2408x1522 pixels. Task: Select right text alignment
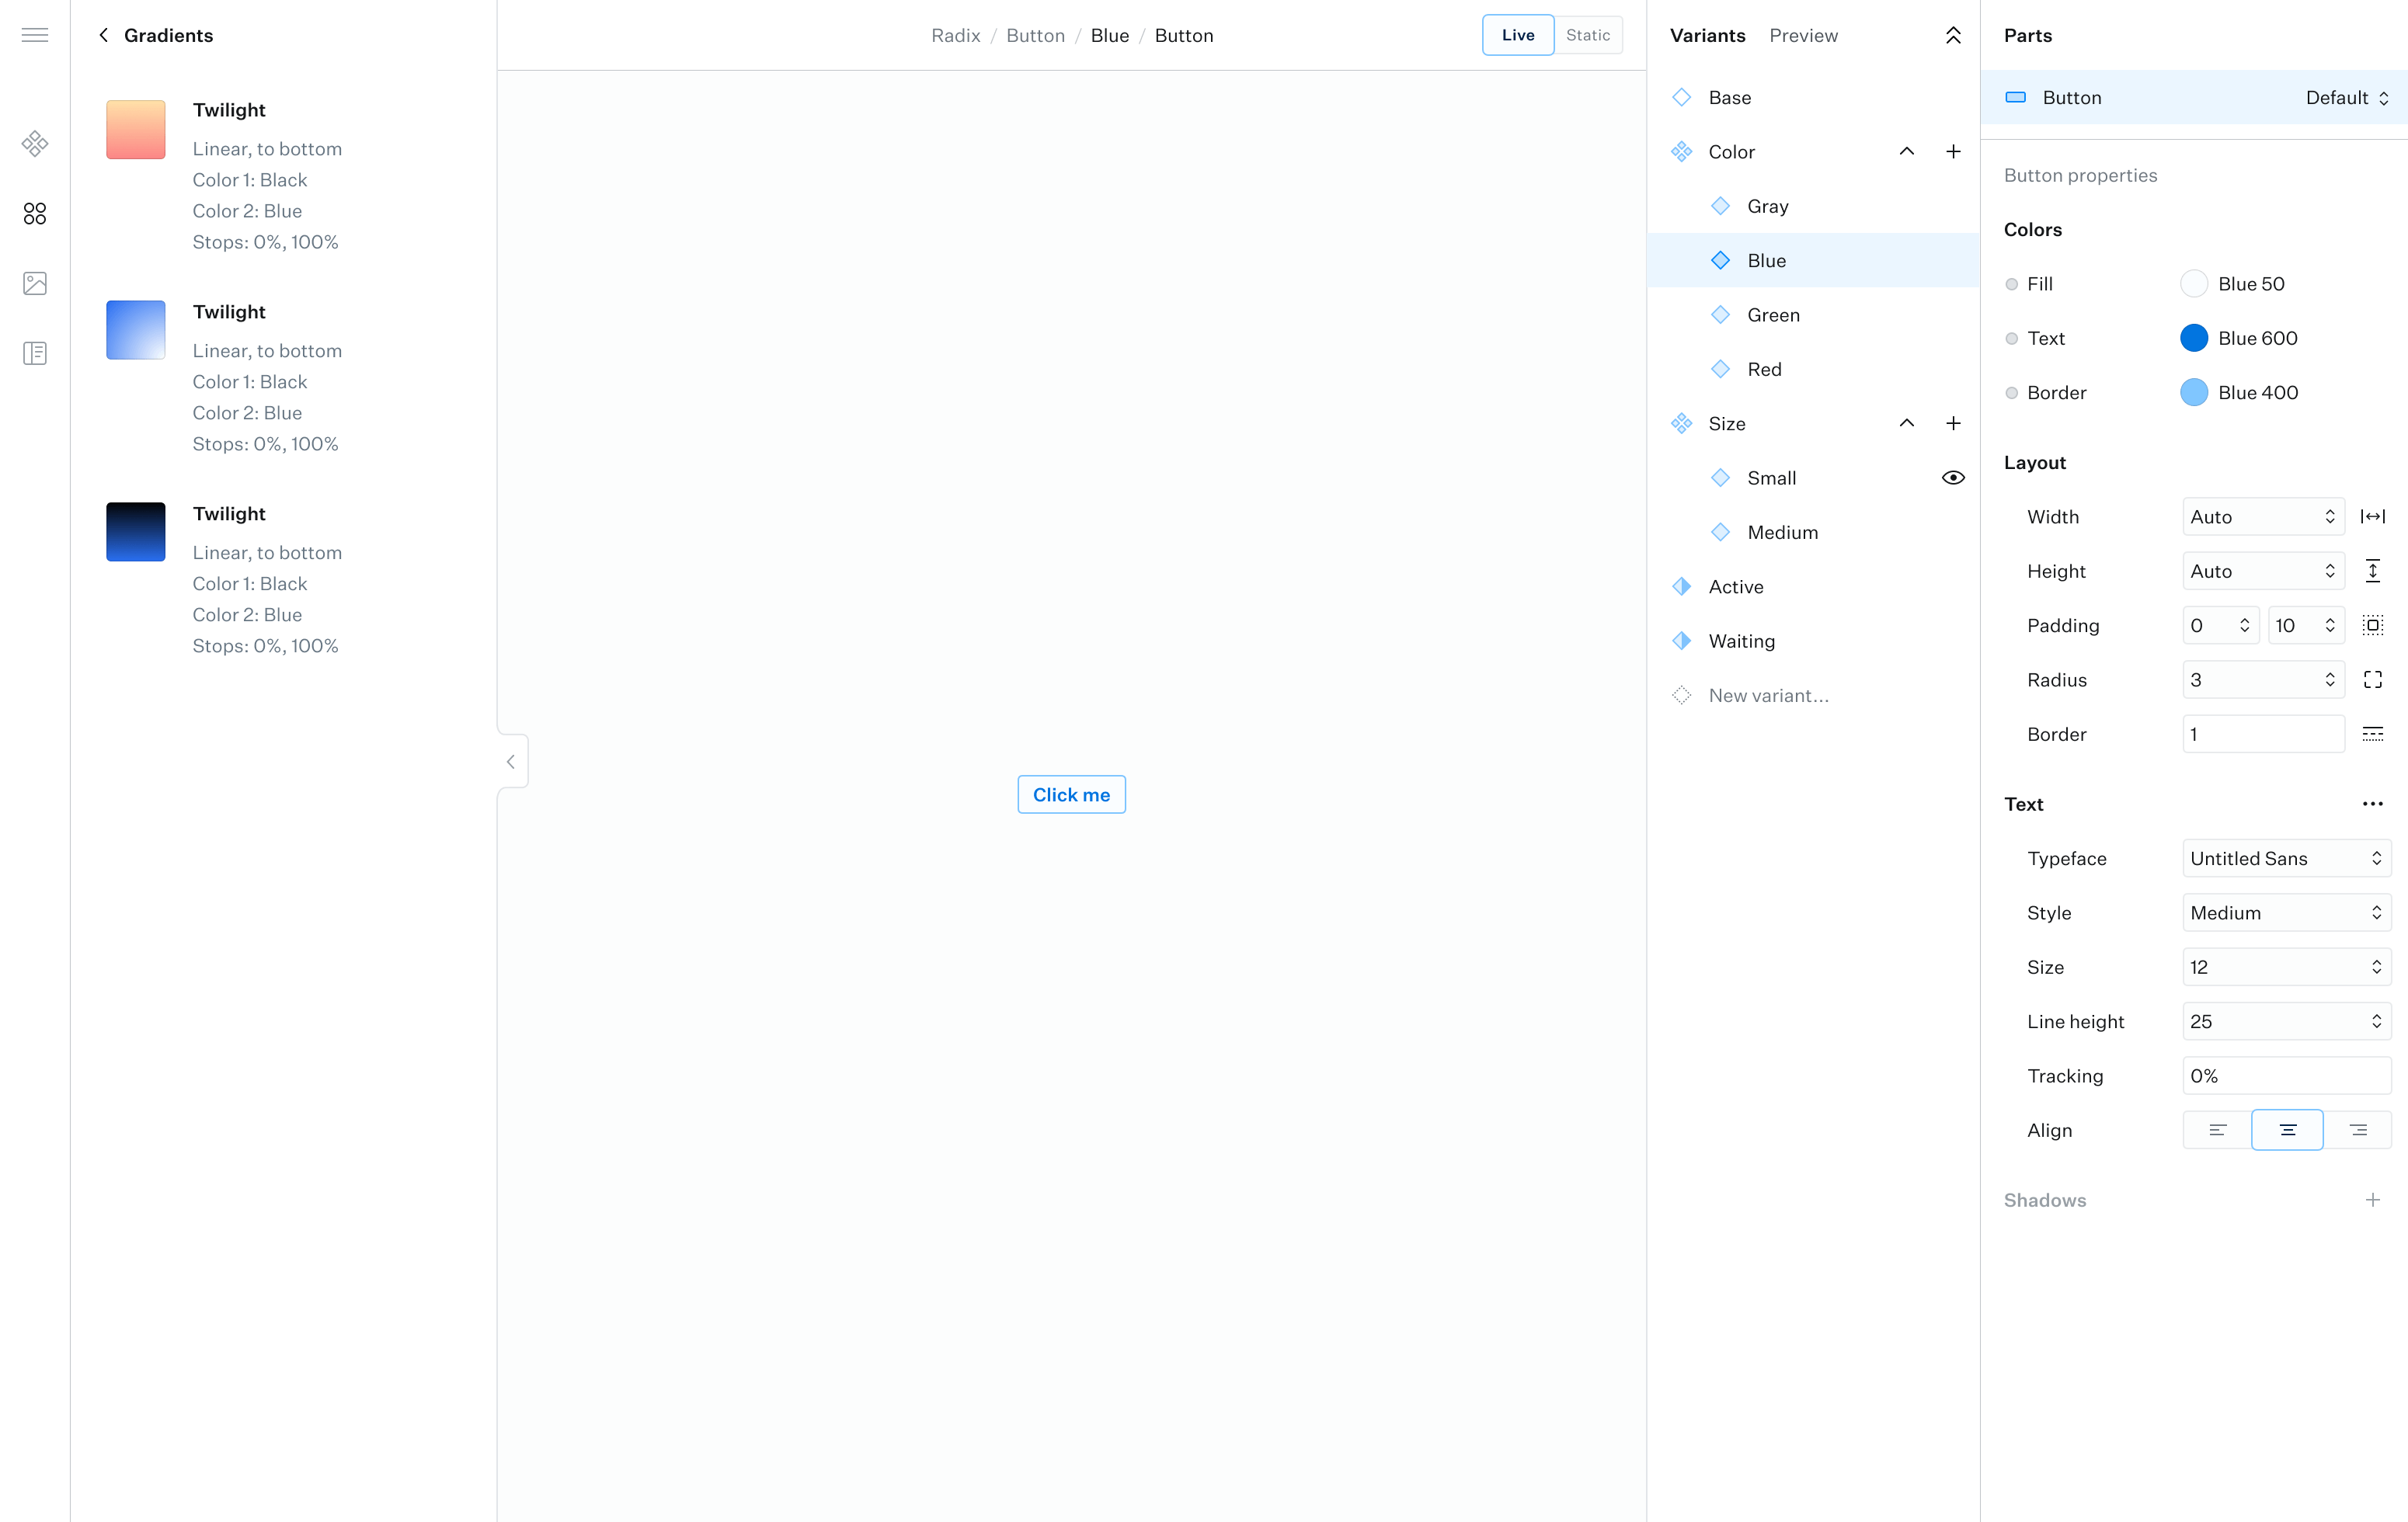pyautogui.click(x=2358, y=1130)
